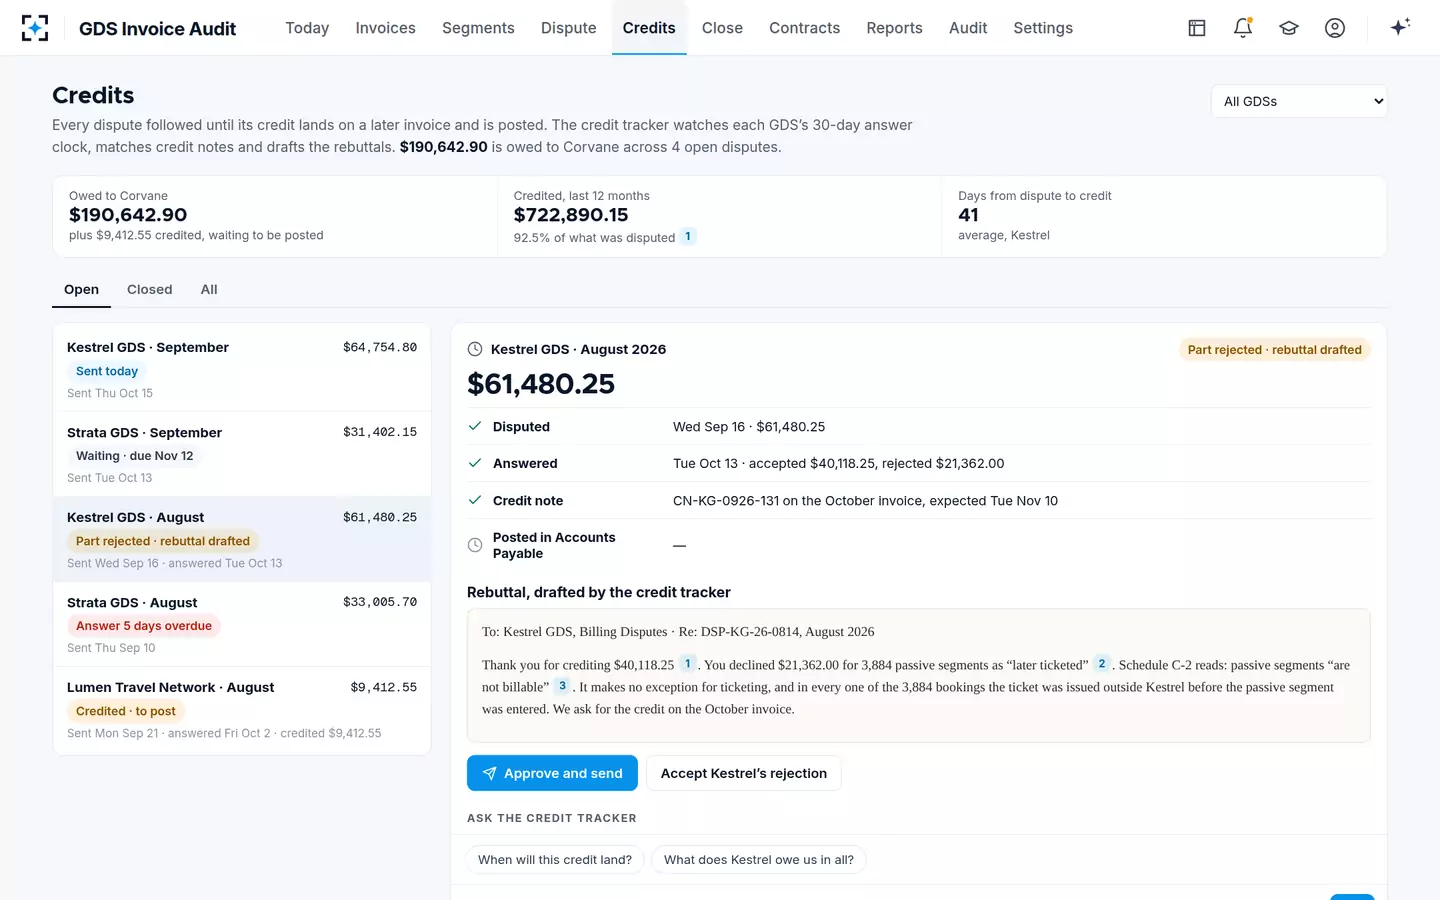Open the Kestrel GDS · September dispute
1440x900 pixels.
pyautogui.click(x=242, y=369)
